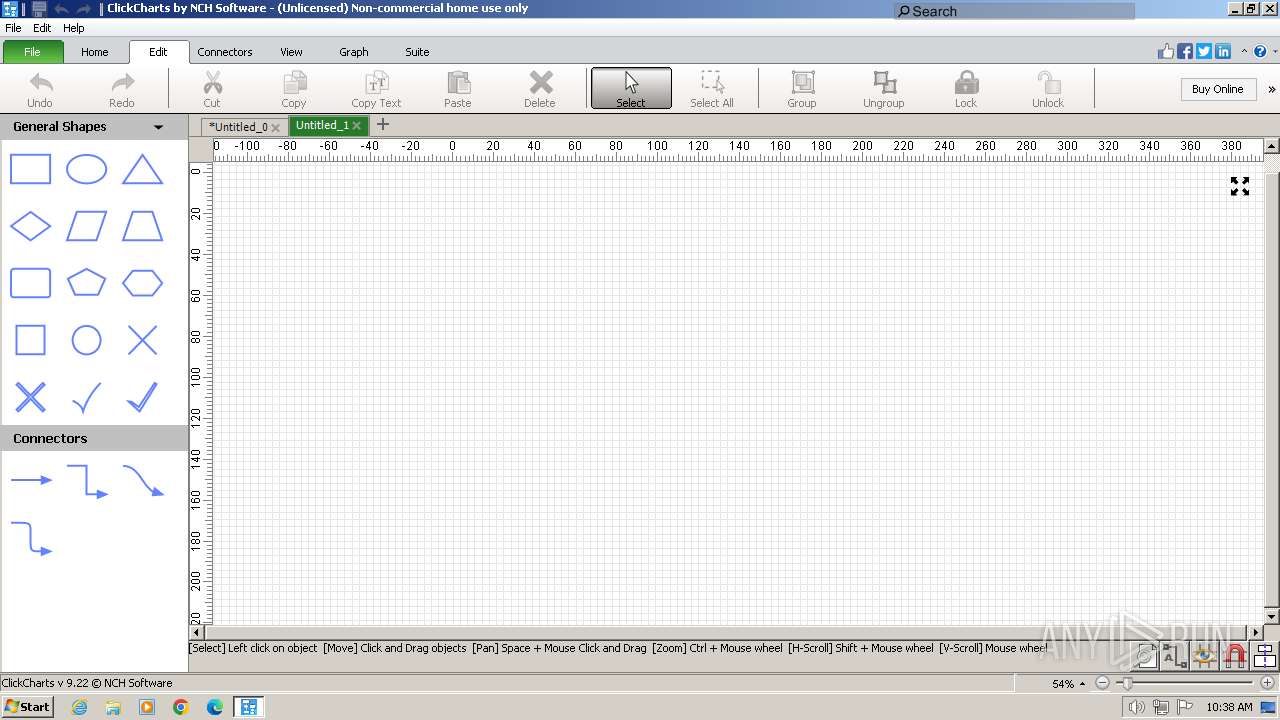Choose the Rounded Rectangle shape
1280x720 pixels.
click(x=30, y=283)
